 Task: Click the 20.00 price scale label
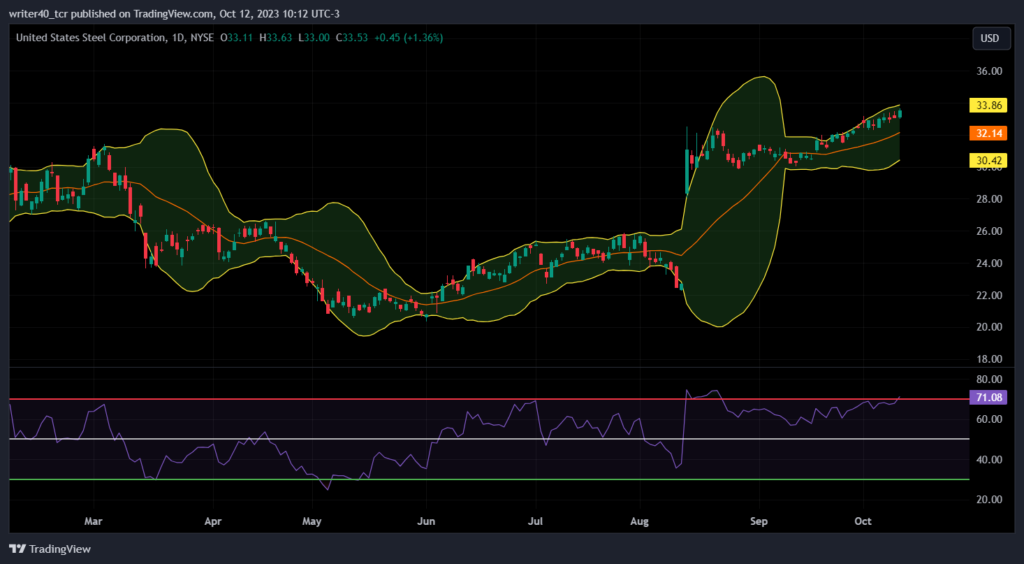click(x=987, y=327)
